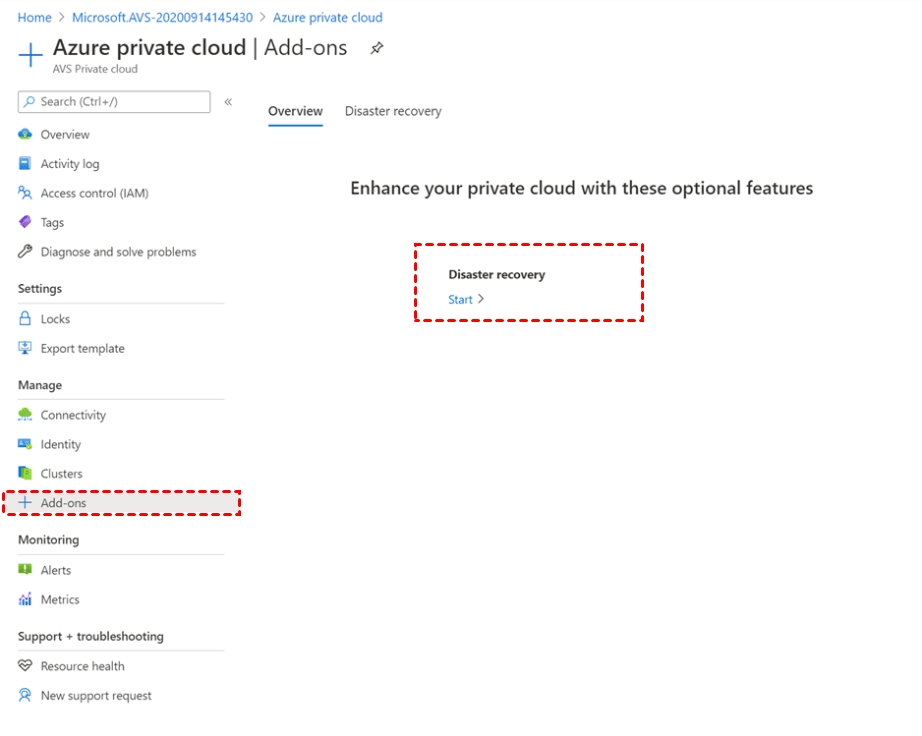Collapse the sidebar with double chevron
The height and width of the screenshot is (736, 922).
[228, 102]
